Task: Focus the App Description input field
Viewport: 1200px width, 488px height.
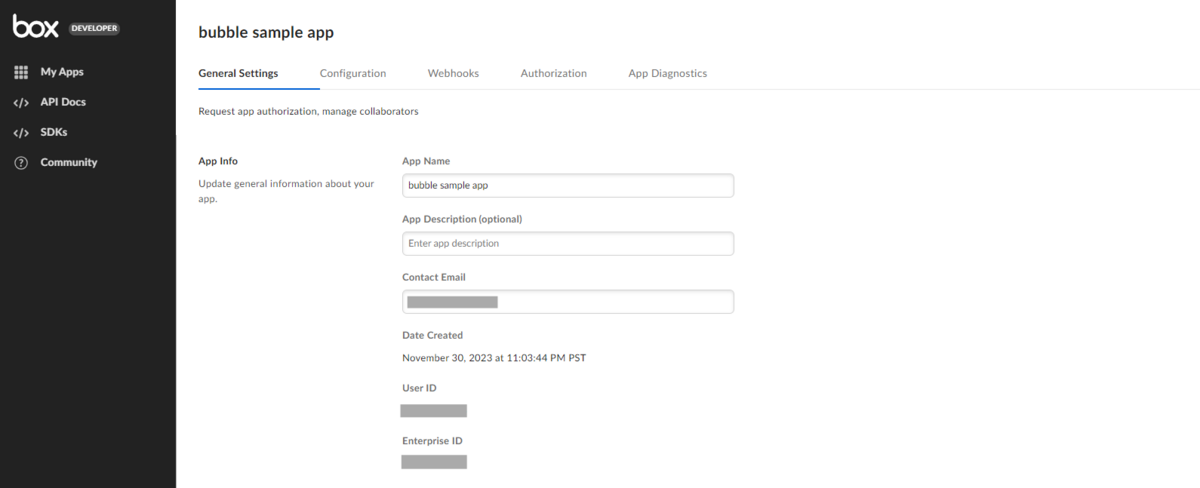Action: pyautogui.click(x=568, y=243)
